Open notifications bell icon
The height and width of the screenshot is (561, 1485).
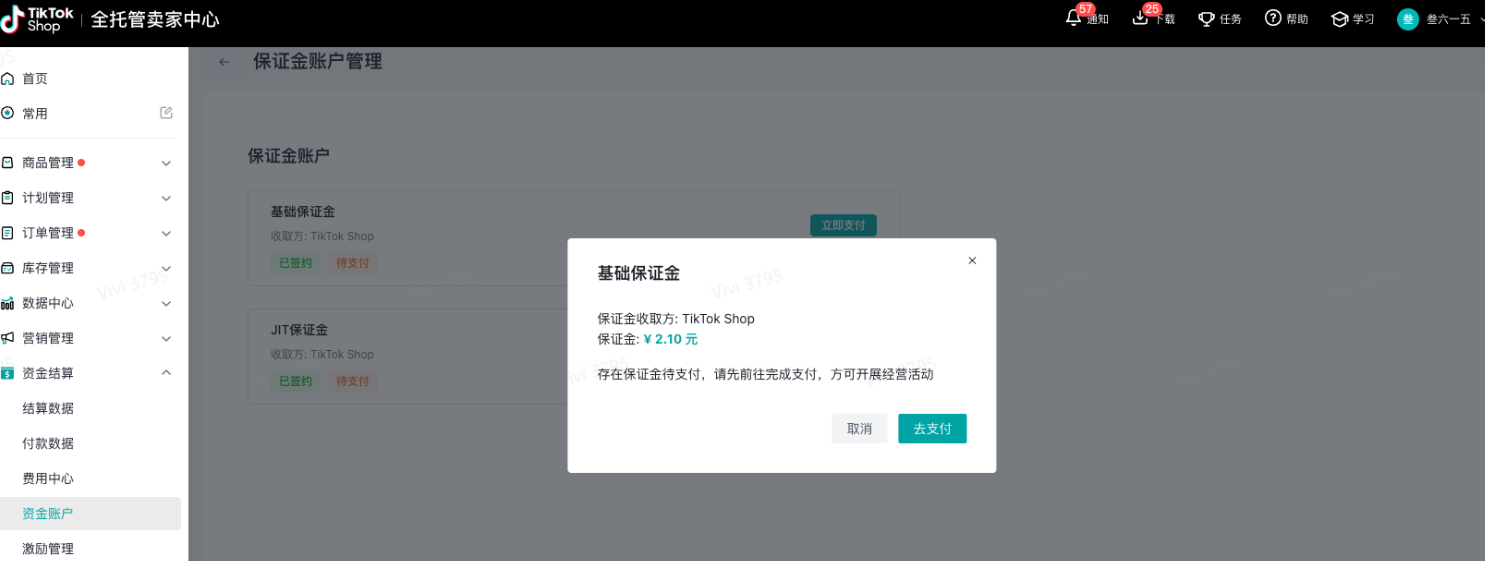[1074, 18]
